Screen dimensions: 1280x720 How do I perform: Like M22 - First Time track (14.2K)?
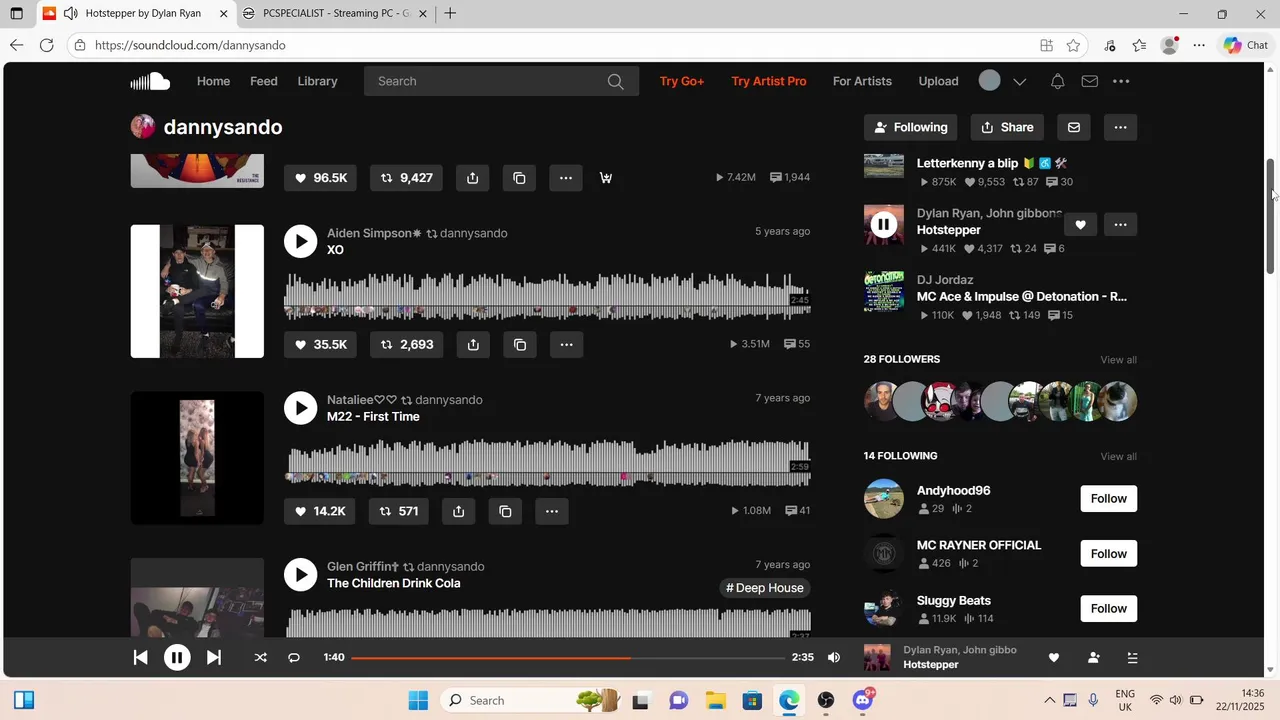[320, 511]
